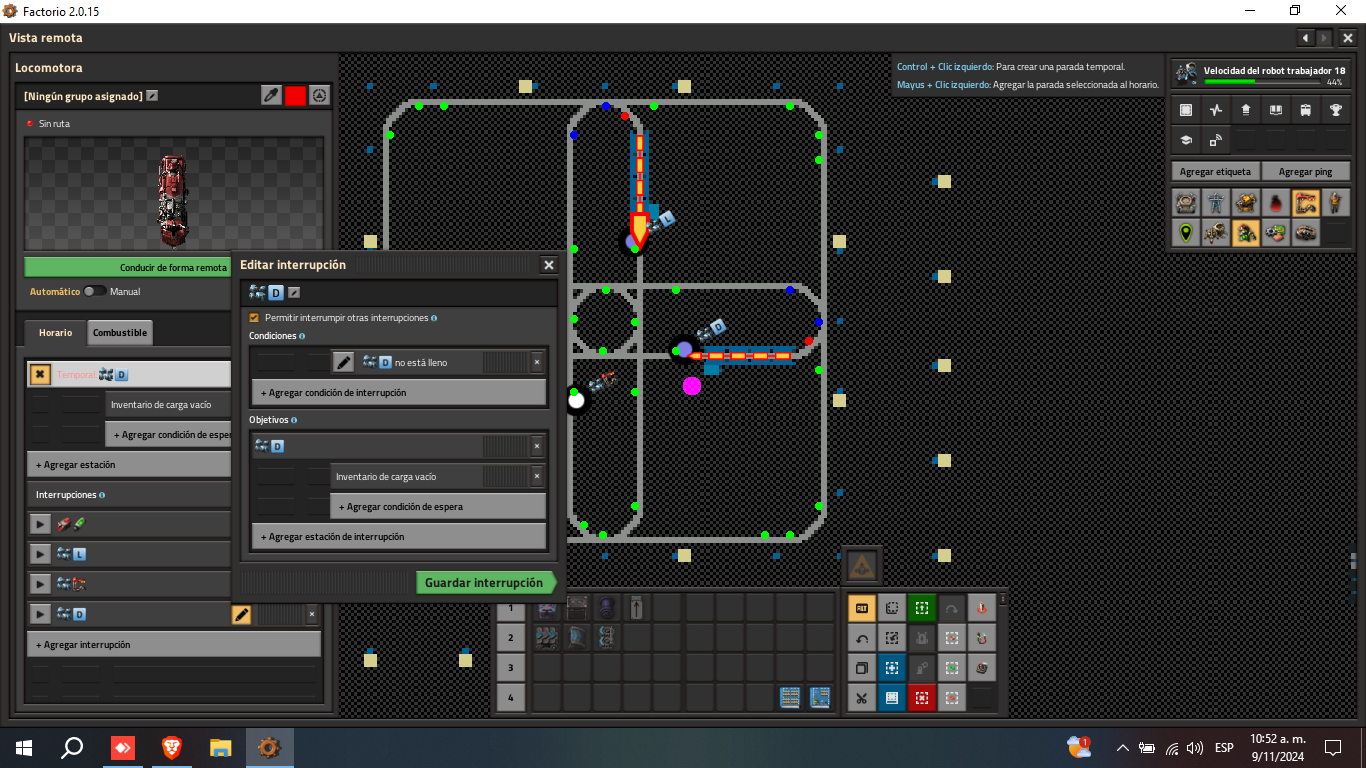Open shortcut bar options three-dot handle
Image resolution: width=1366 pixels, height=768 pixels.
pos(1003,601)
